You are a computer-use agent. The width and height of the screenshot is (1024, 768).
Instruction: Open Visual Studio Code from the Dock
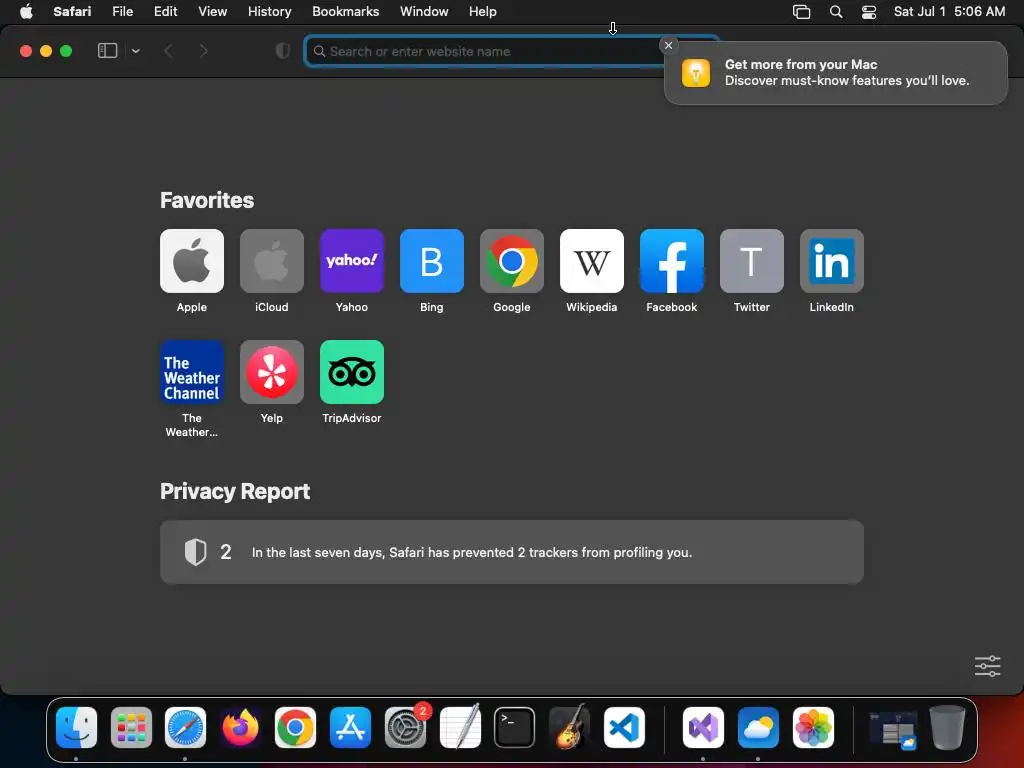[624, 727]
